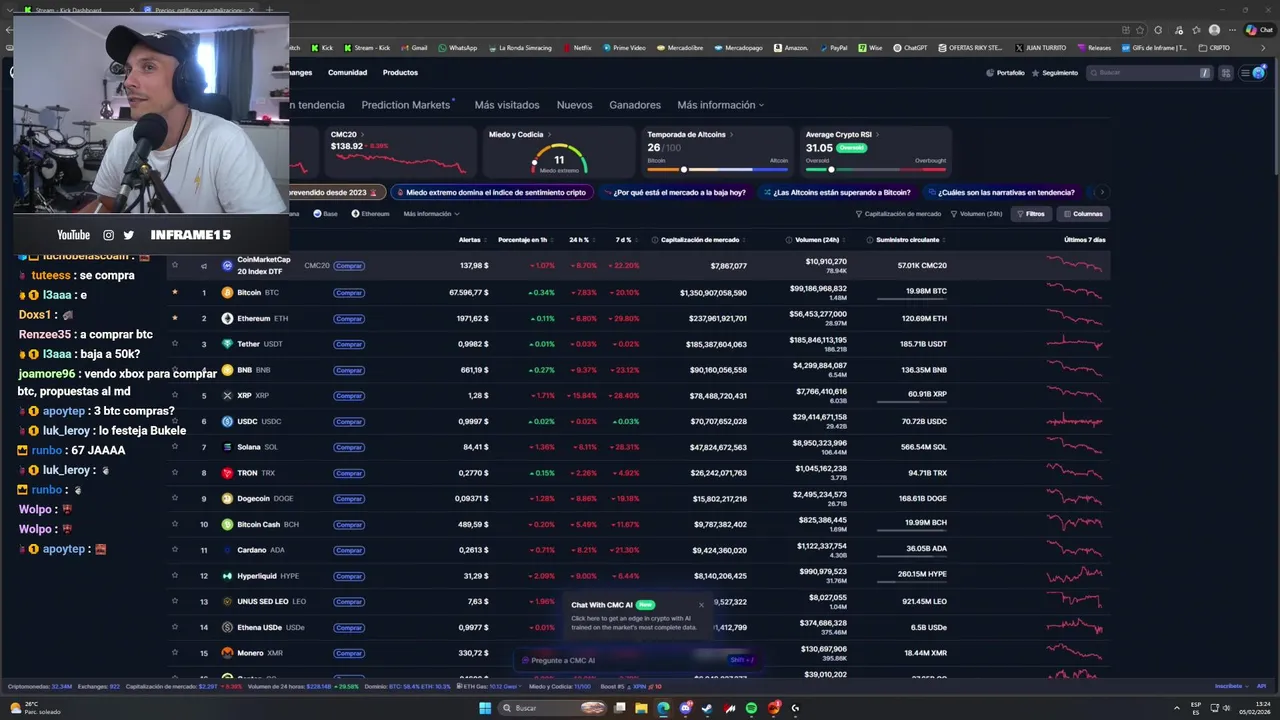
Task: Click the Monero coin logo
Action: point(227,653)
